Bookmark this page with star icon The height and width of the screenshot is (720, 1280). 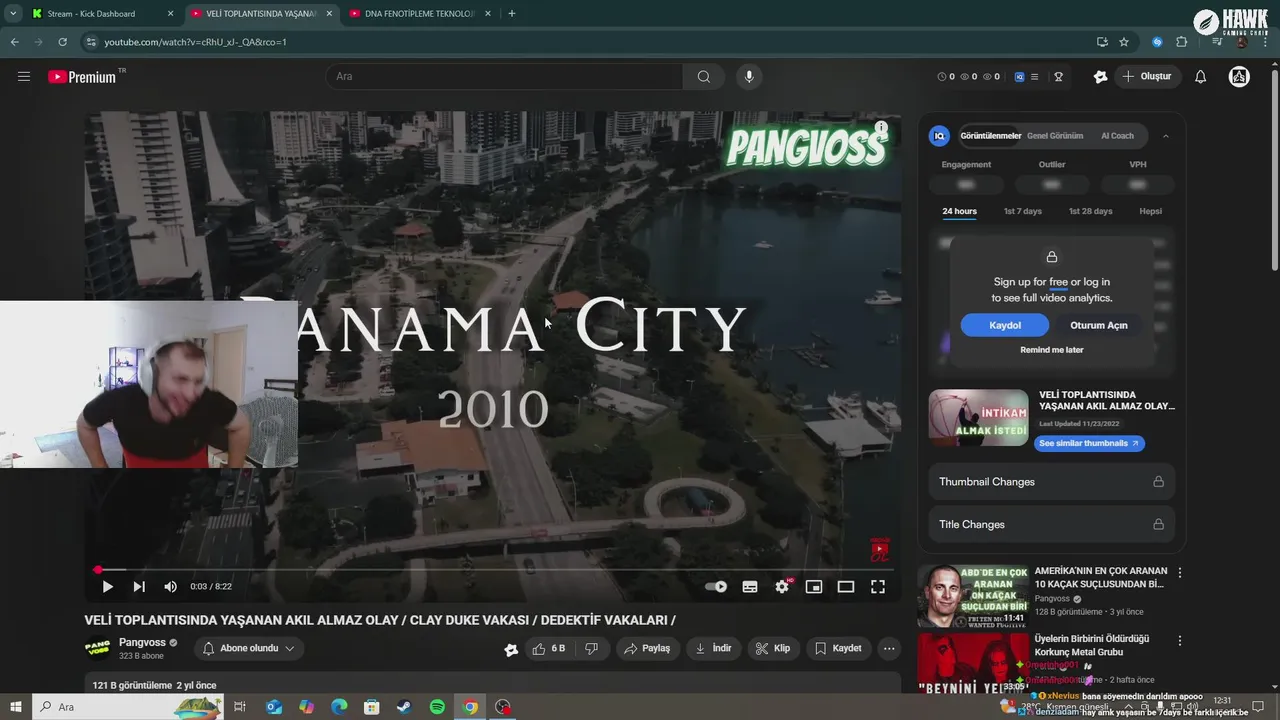1124,42
